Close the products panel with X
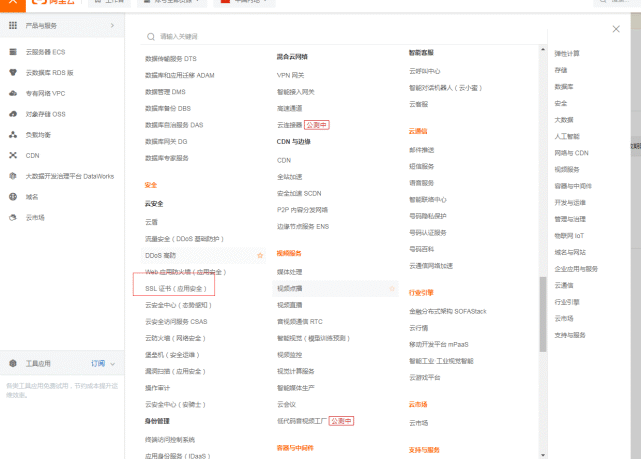The height and width of the screenshot is (459, 641). [x=616, y=29]
